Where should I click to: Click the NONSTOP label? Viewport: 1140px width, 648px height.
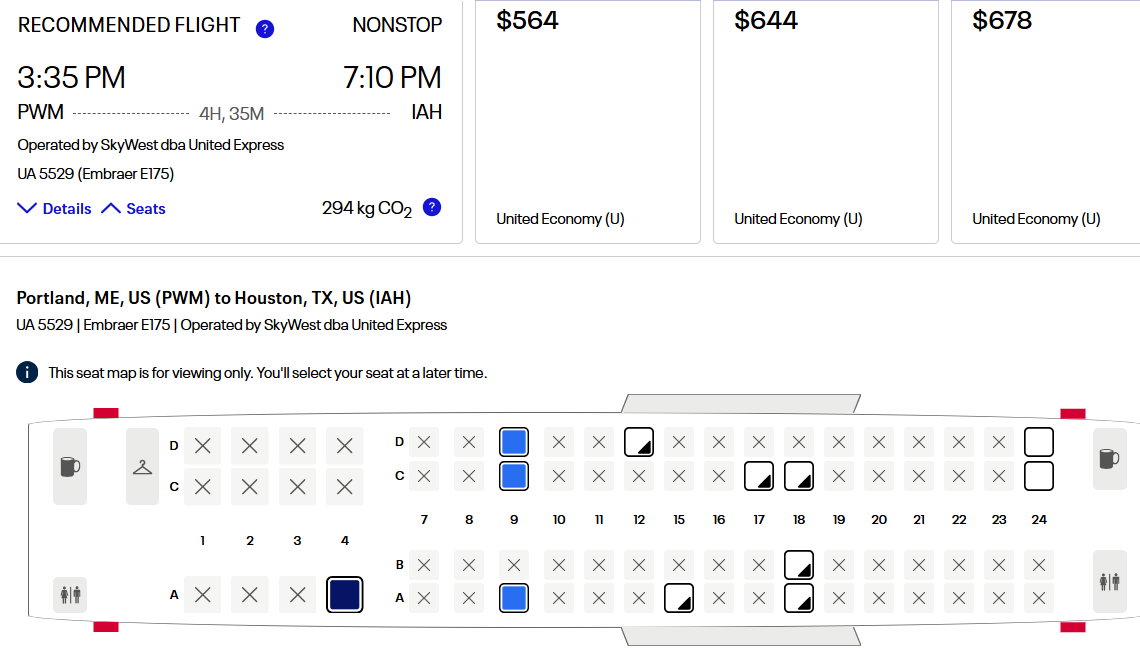tap(397, 25)
